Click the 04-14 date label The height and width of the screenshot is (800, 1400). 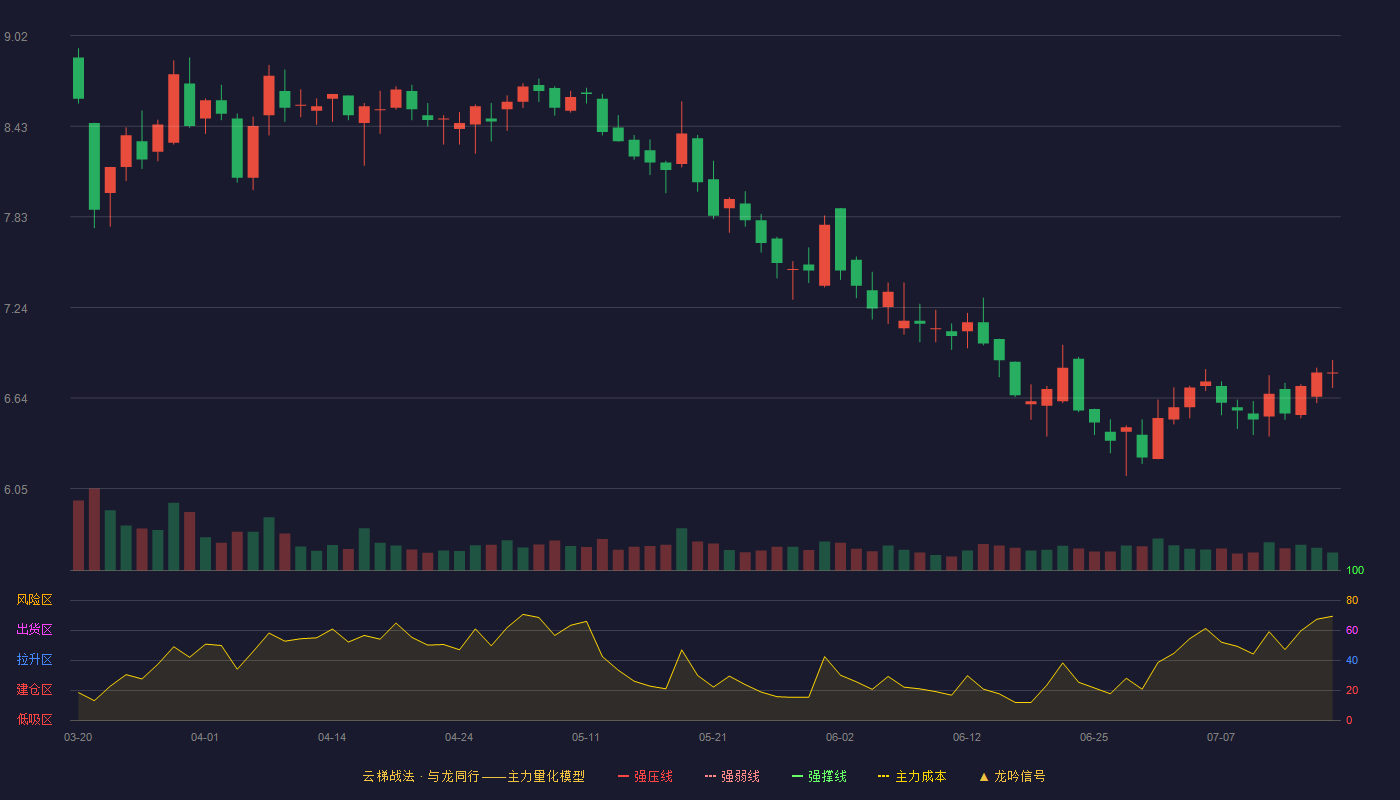[332, 737]
